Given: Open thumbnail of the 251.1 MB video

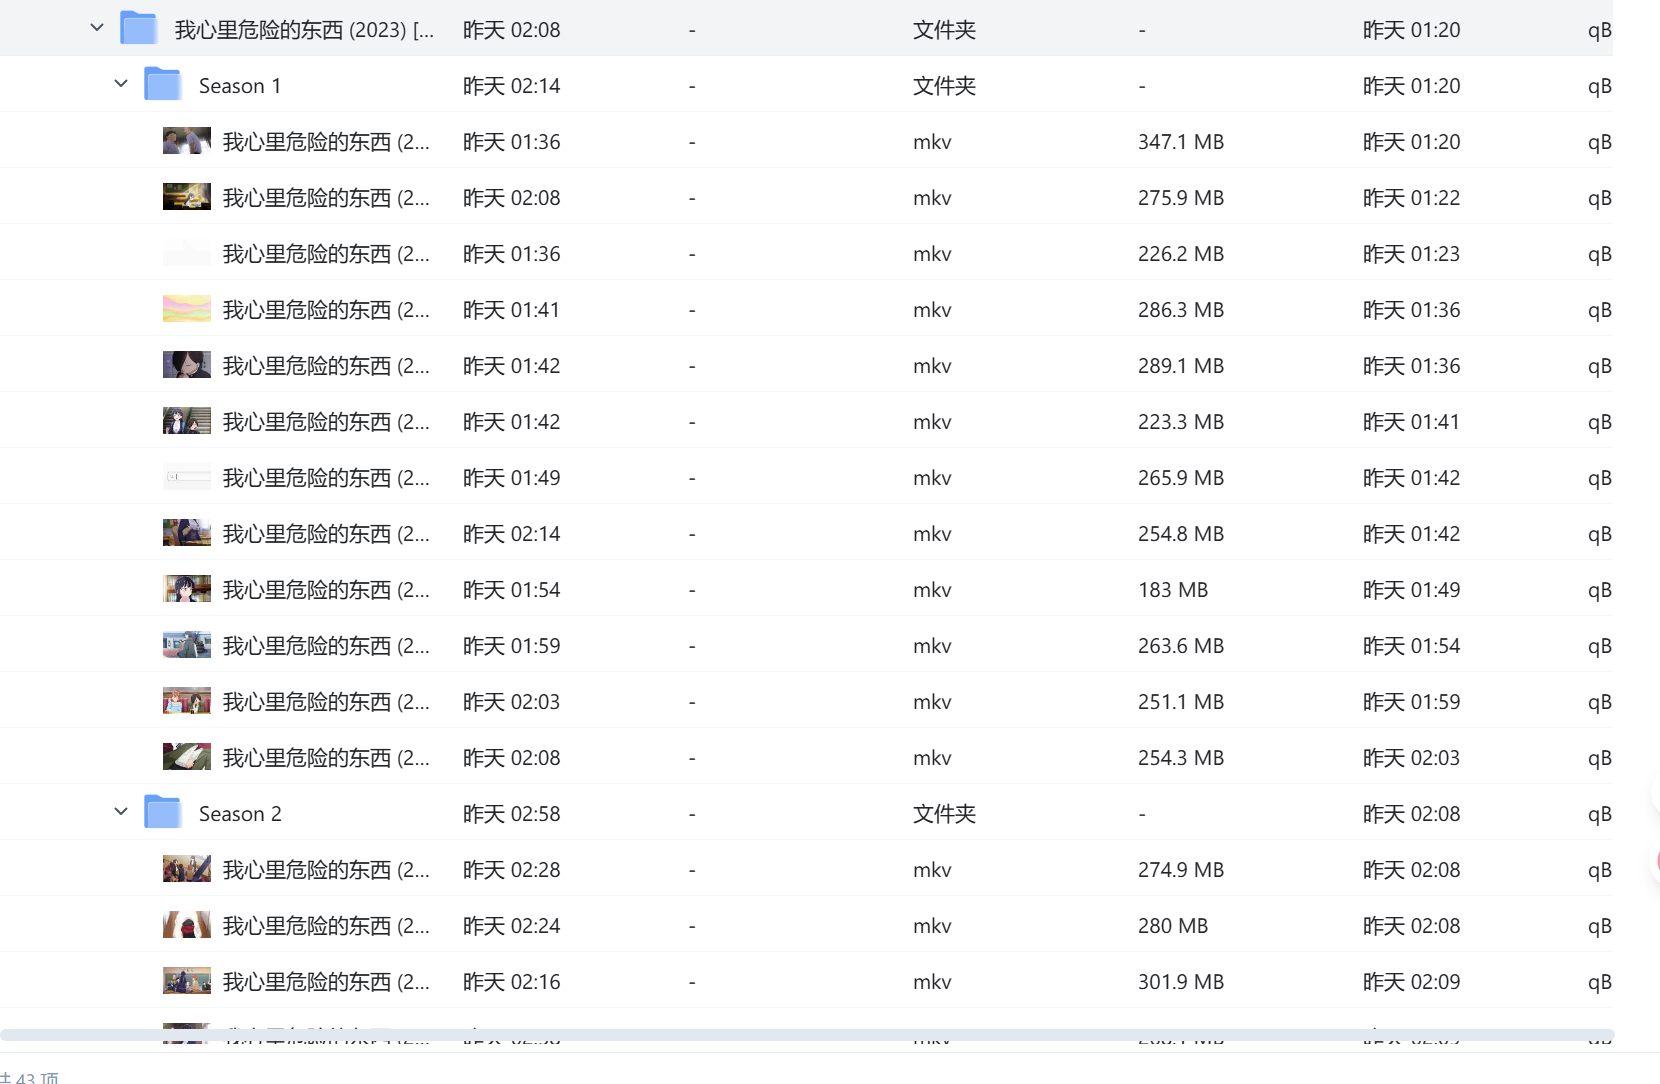Looking at the screenshot, I should [187, 701].
